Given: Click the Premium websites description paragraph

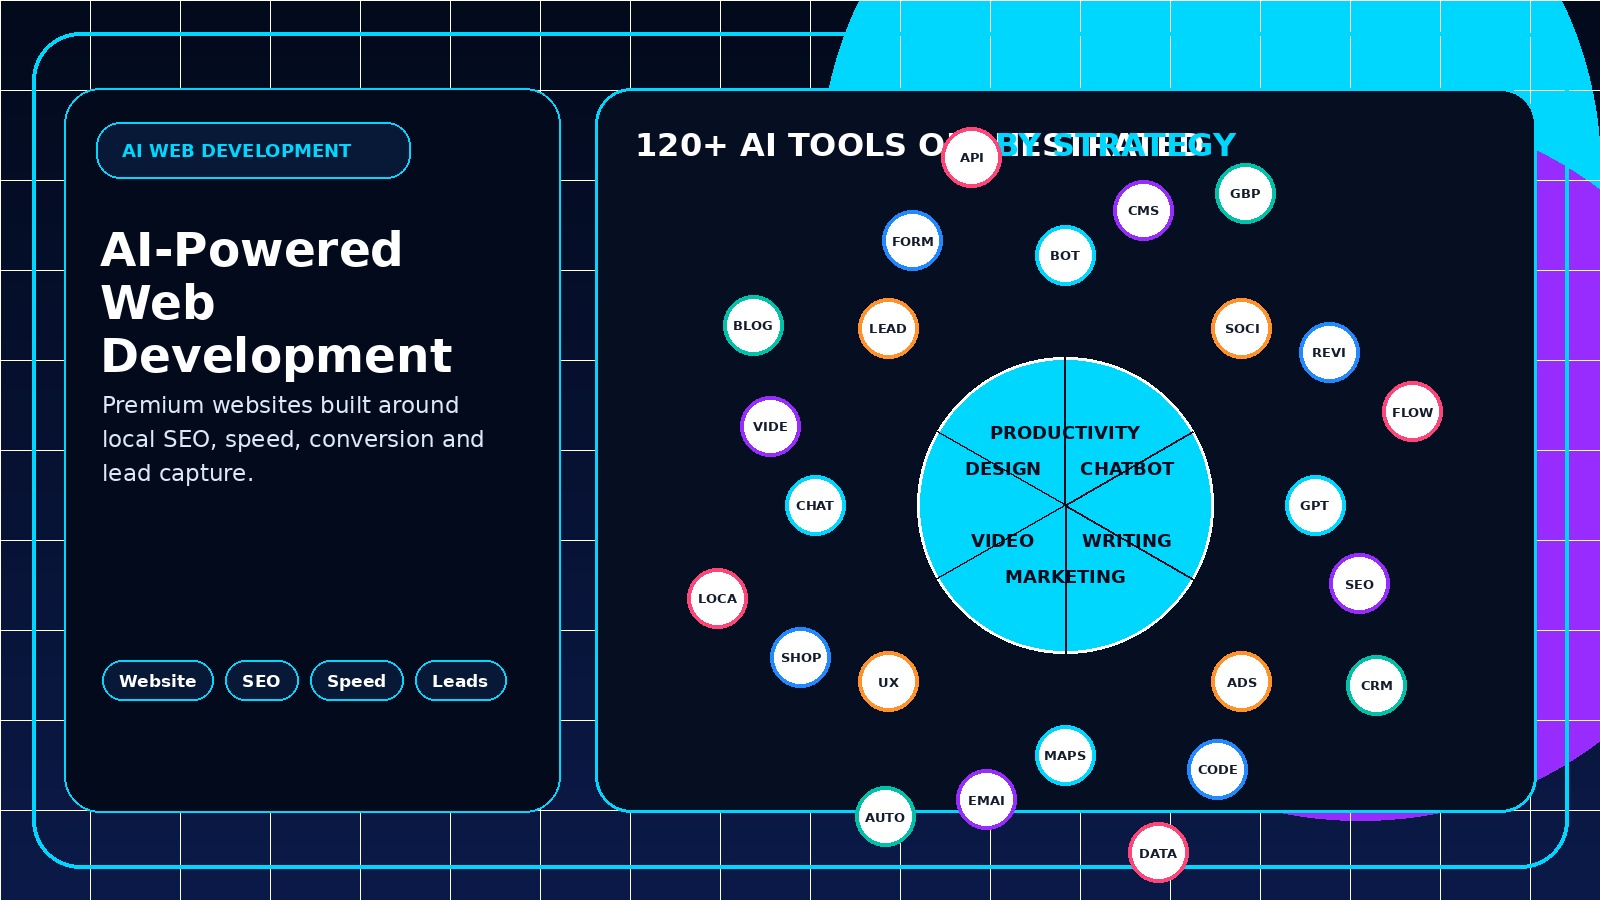Looking at the screenshot, I should click(x=293, y=439).
